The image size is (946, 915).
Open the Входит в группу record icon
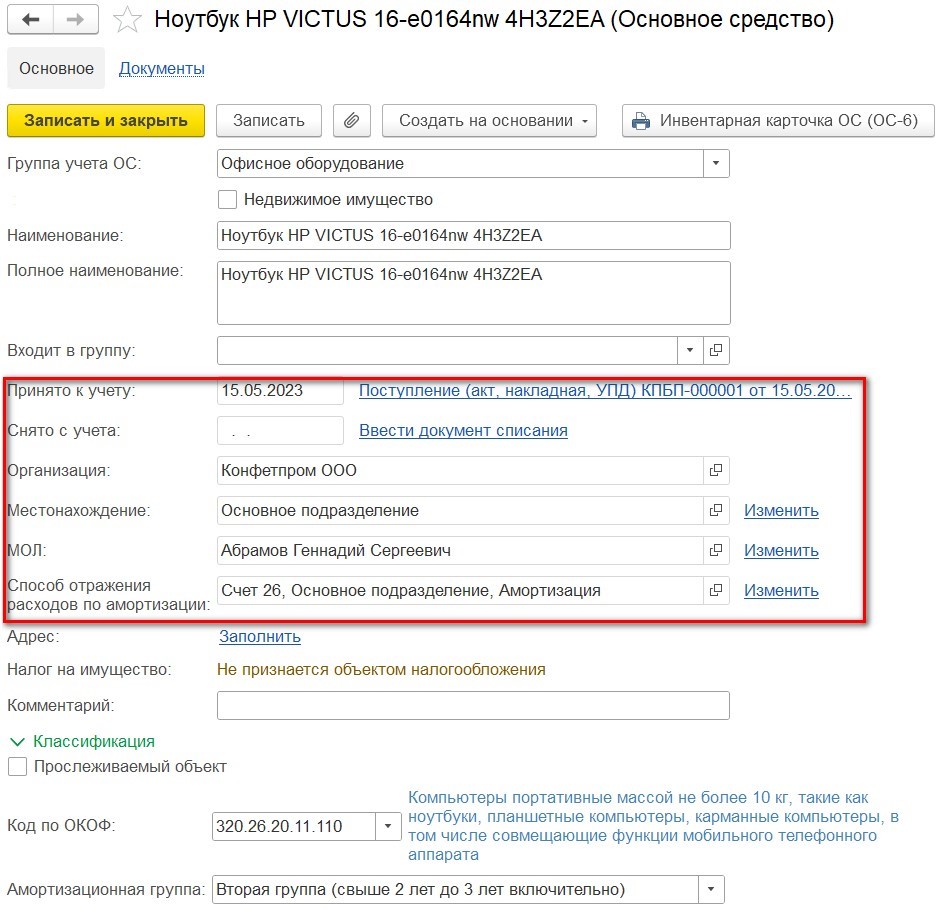click(716, 350)
